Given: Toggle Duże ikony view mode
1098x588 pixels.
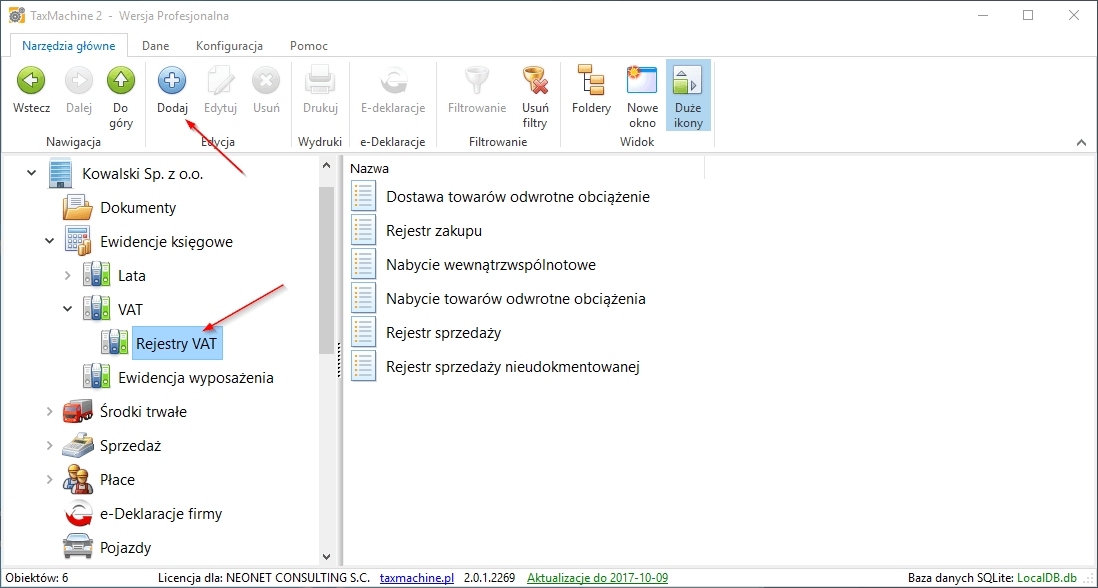Looking at the screenshot, I should 688,82.
